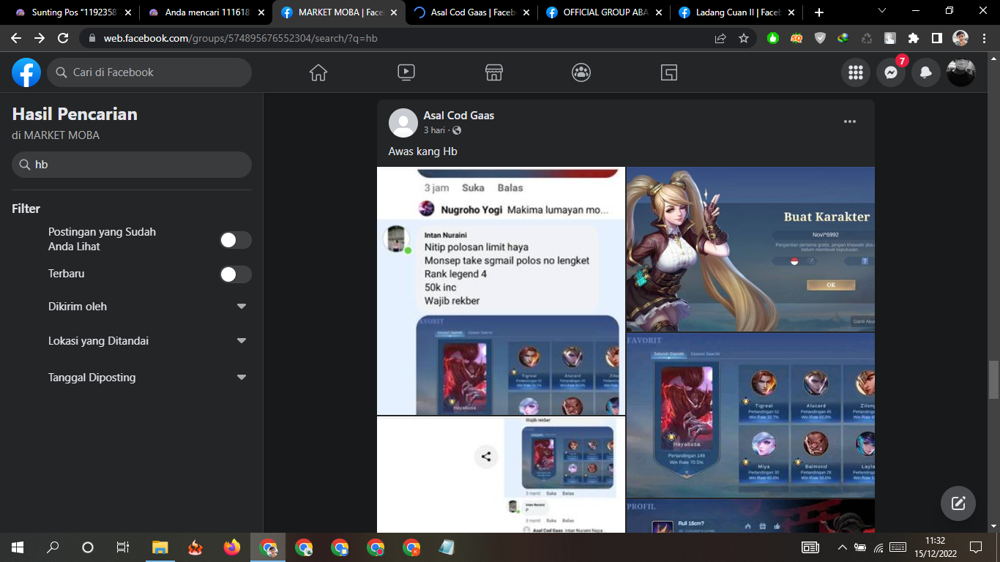The width and height of the screenshot is (1000, 562).
Task: Click the page vertical scrollbar thumb
Action: coord(994,380)
